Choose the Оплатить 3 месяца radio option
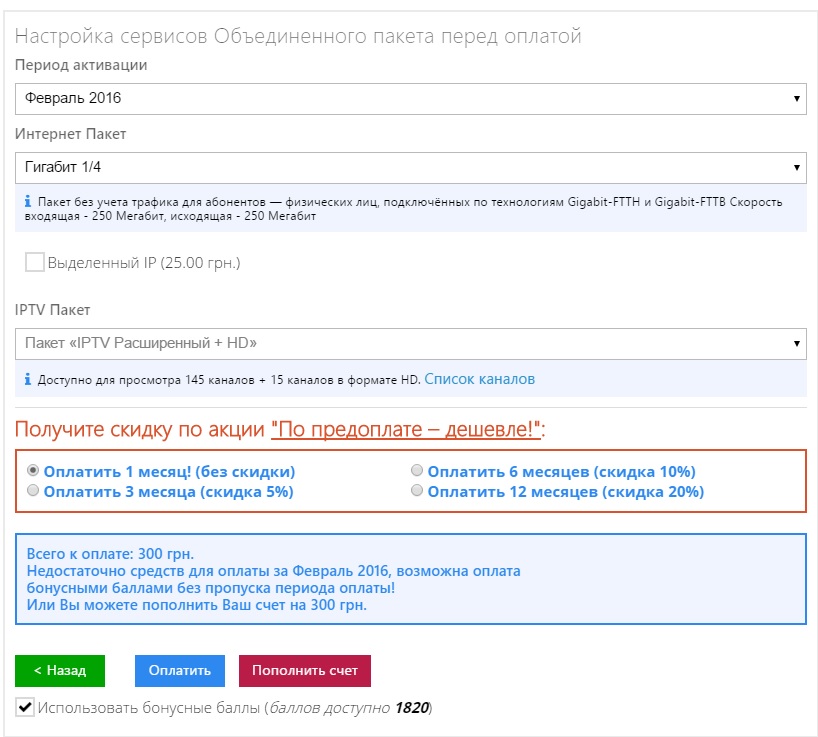 34,491
